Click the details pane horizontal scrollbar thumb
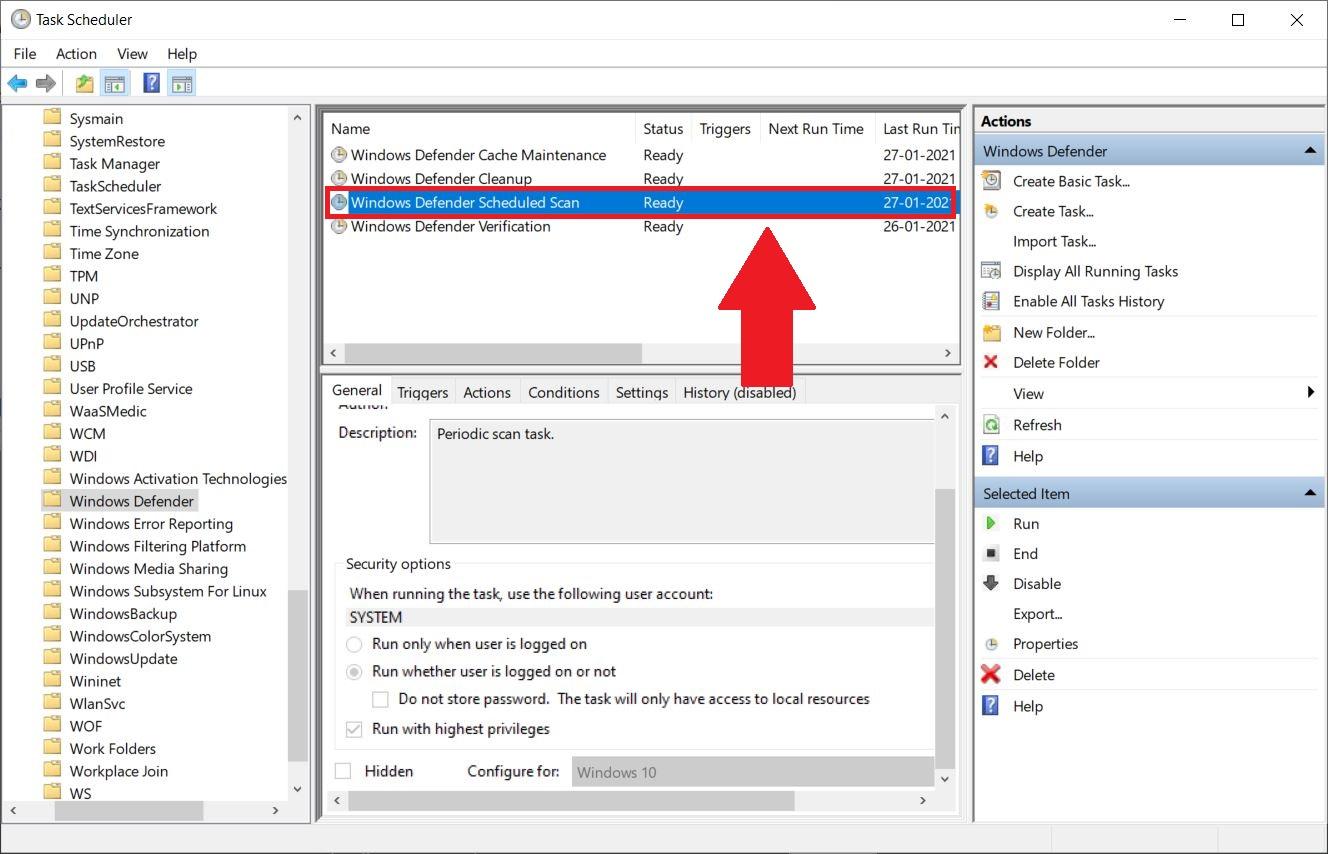The width and height of the screenshot is (1328, 854). [571, 800]
